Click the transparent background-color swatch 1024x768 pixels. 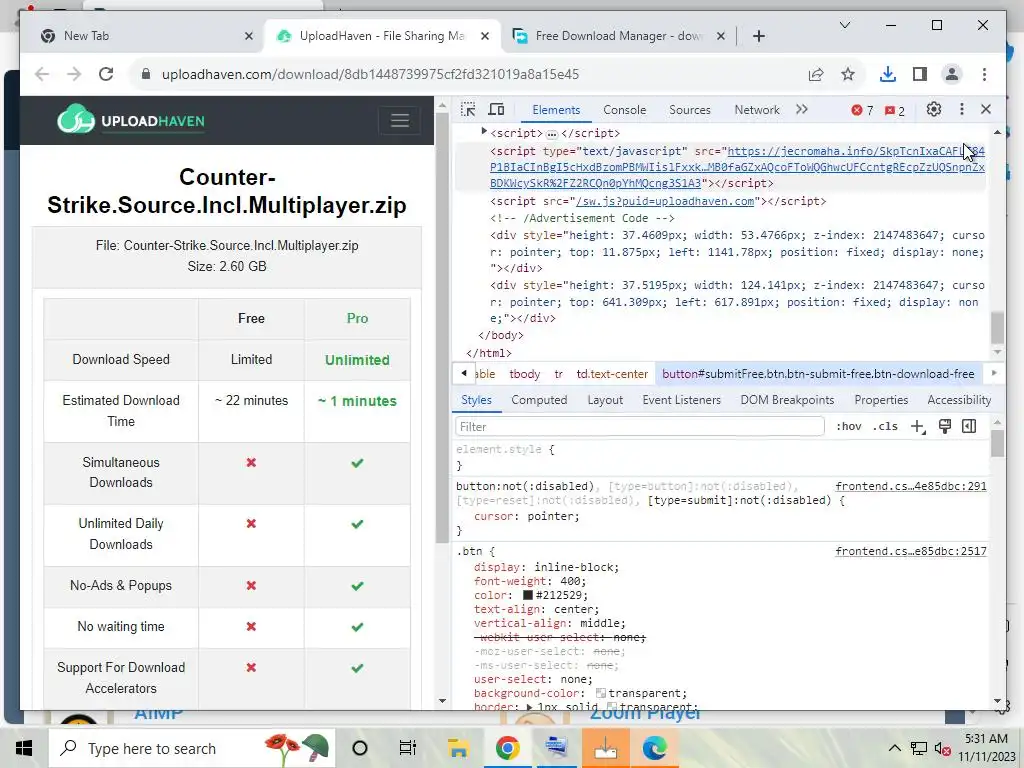click(601, 693)
